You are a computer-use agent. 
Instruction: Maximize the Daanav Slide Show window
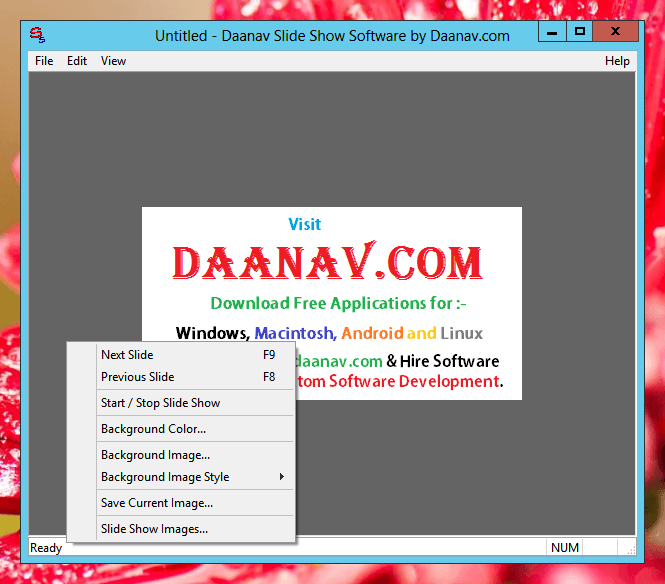tap(579, 32)
